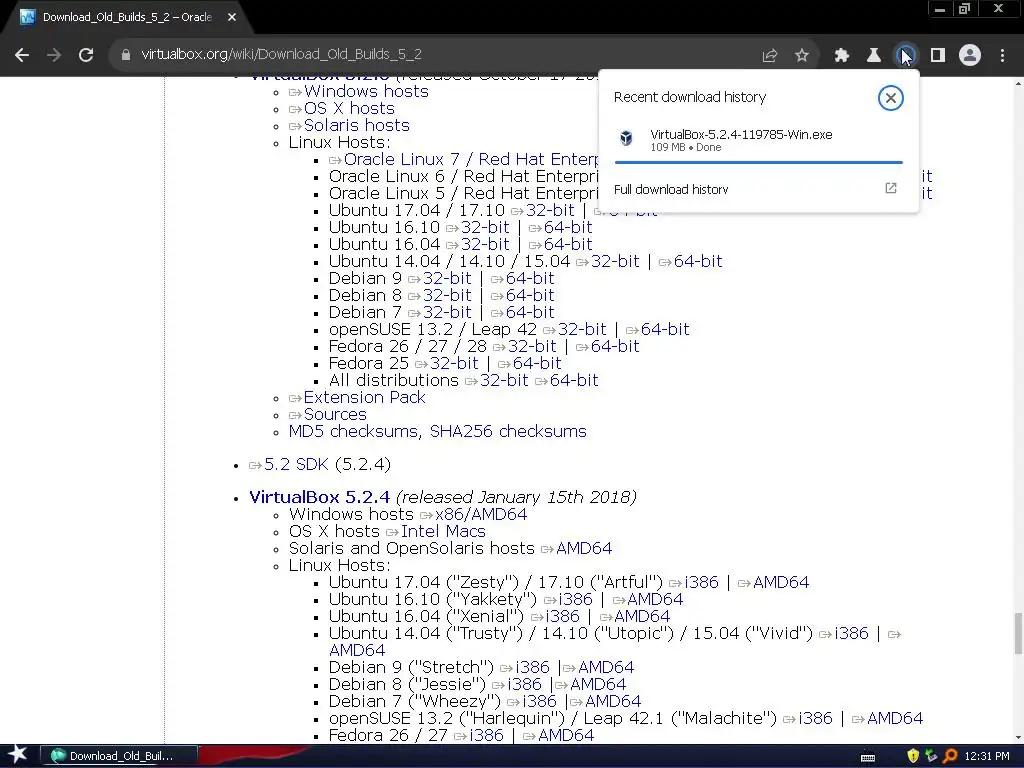
Task: Open Oracle Linux 7 / Red Hat link
Action: [470, 159]
